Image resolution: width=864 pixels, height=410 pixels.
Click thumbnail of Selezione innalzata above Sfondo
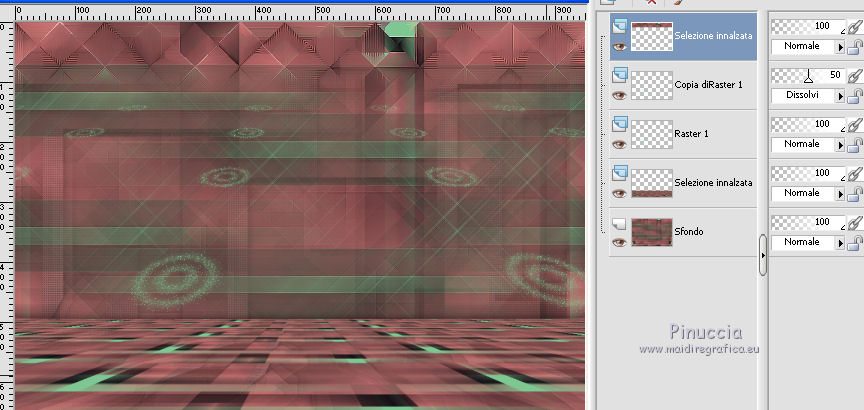[x=652, y=184]
